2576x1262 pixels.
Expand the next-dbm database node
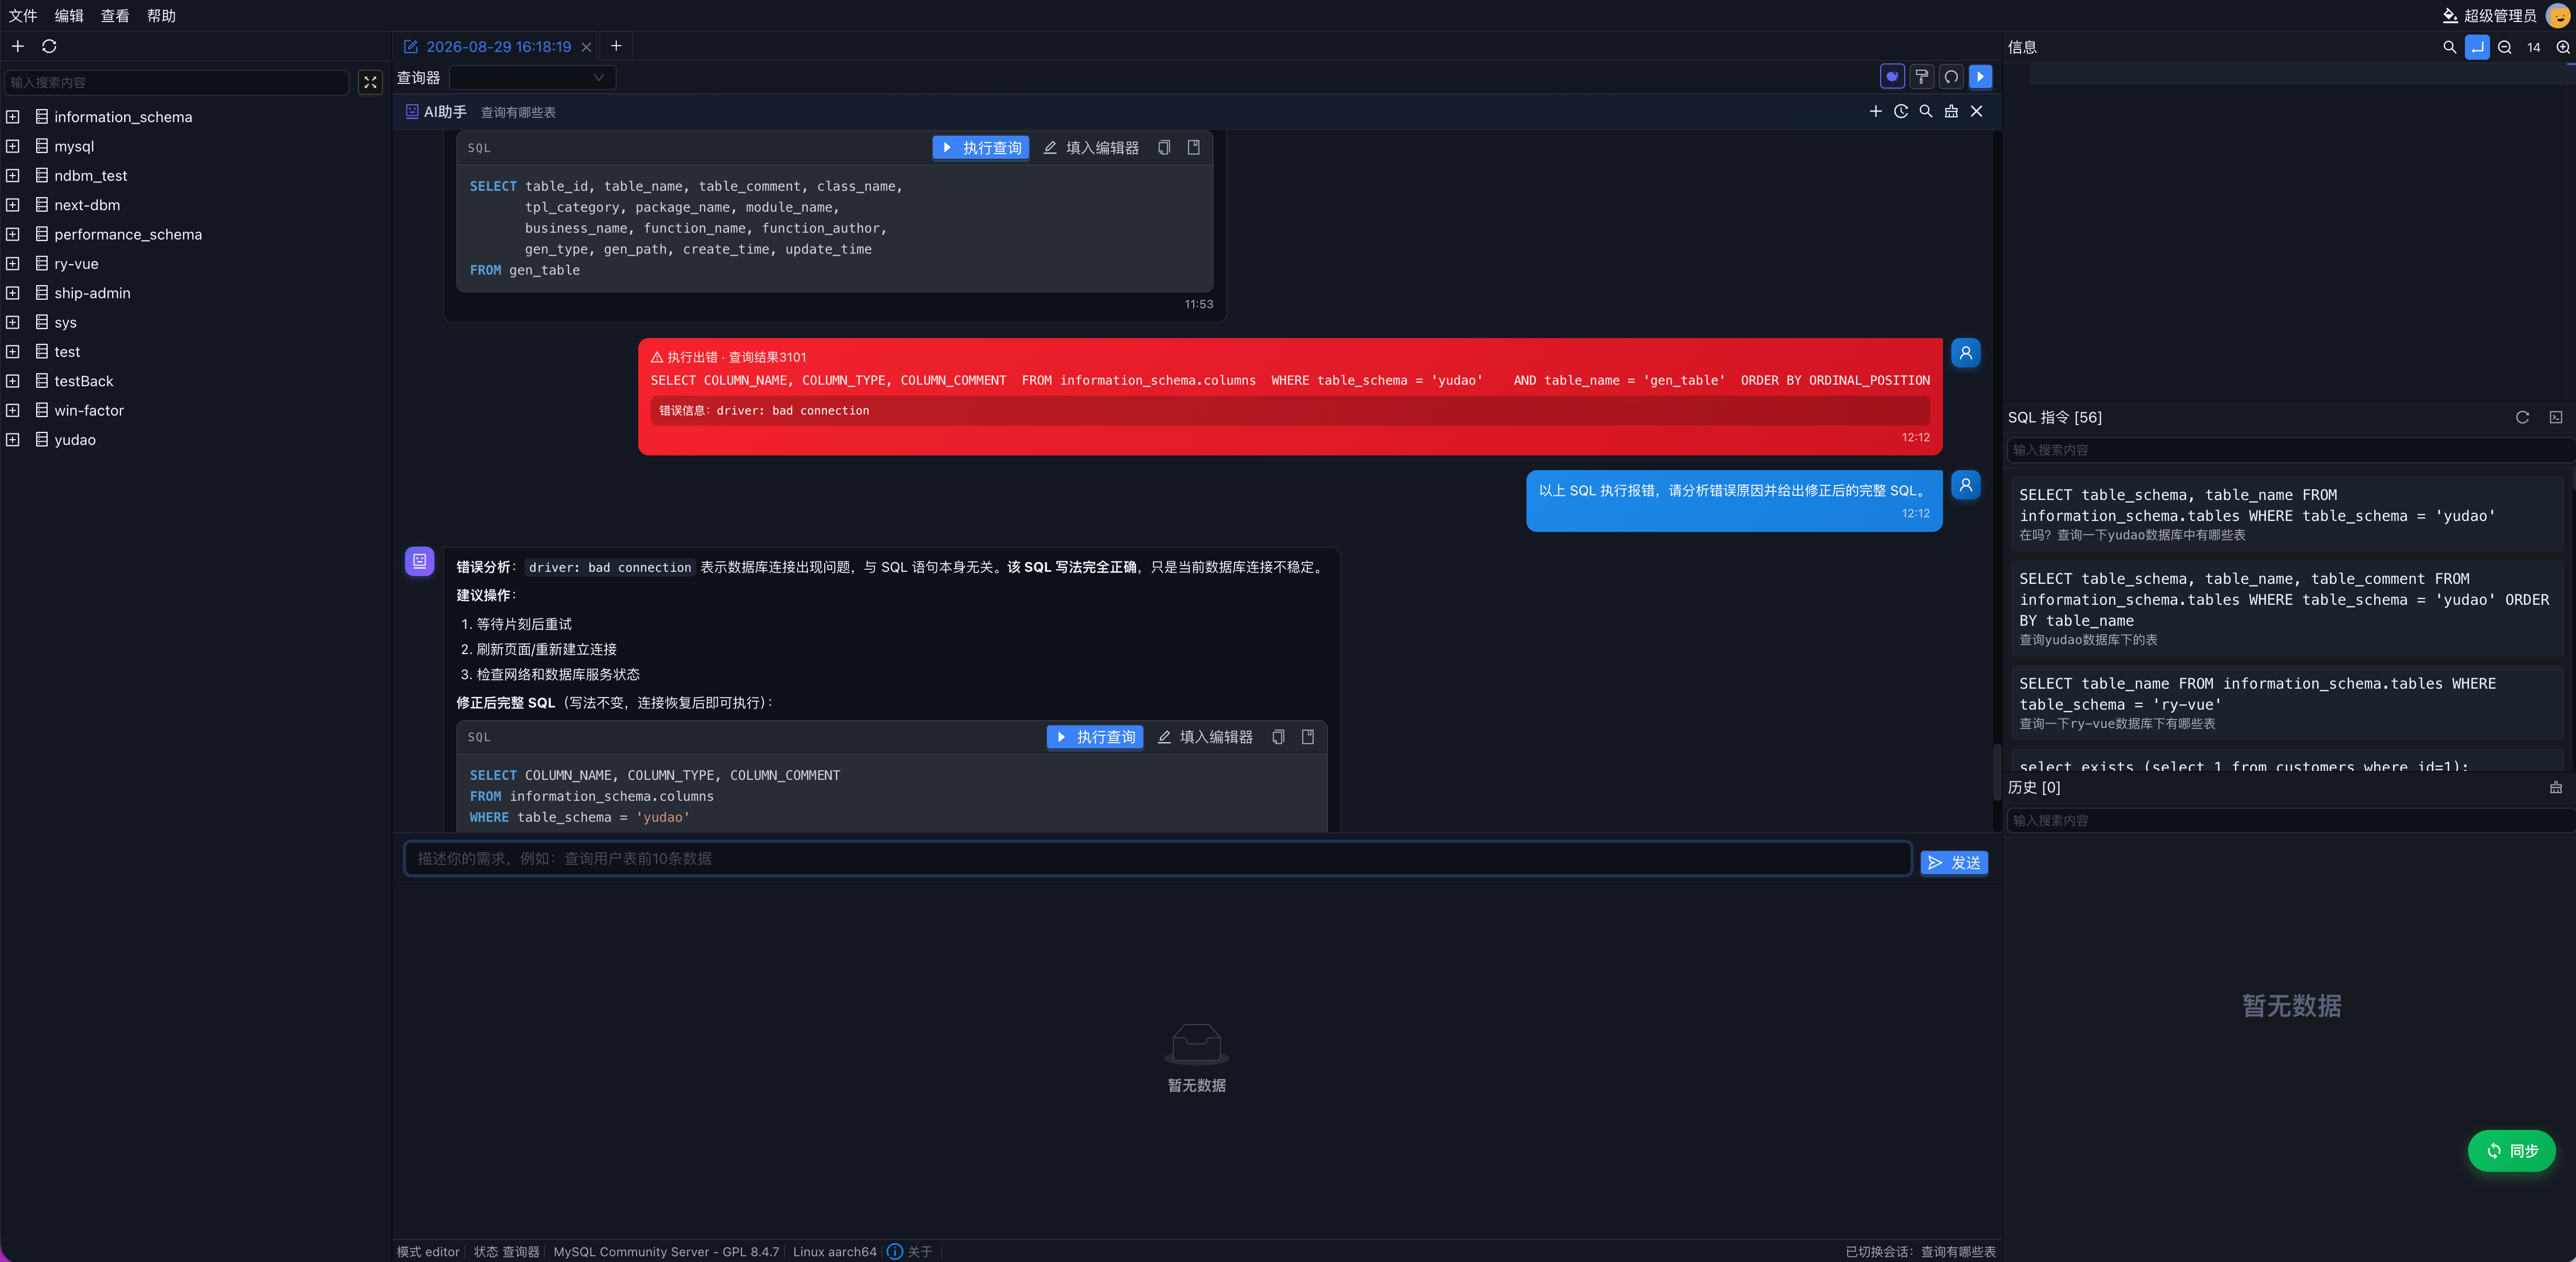[13, 205]
